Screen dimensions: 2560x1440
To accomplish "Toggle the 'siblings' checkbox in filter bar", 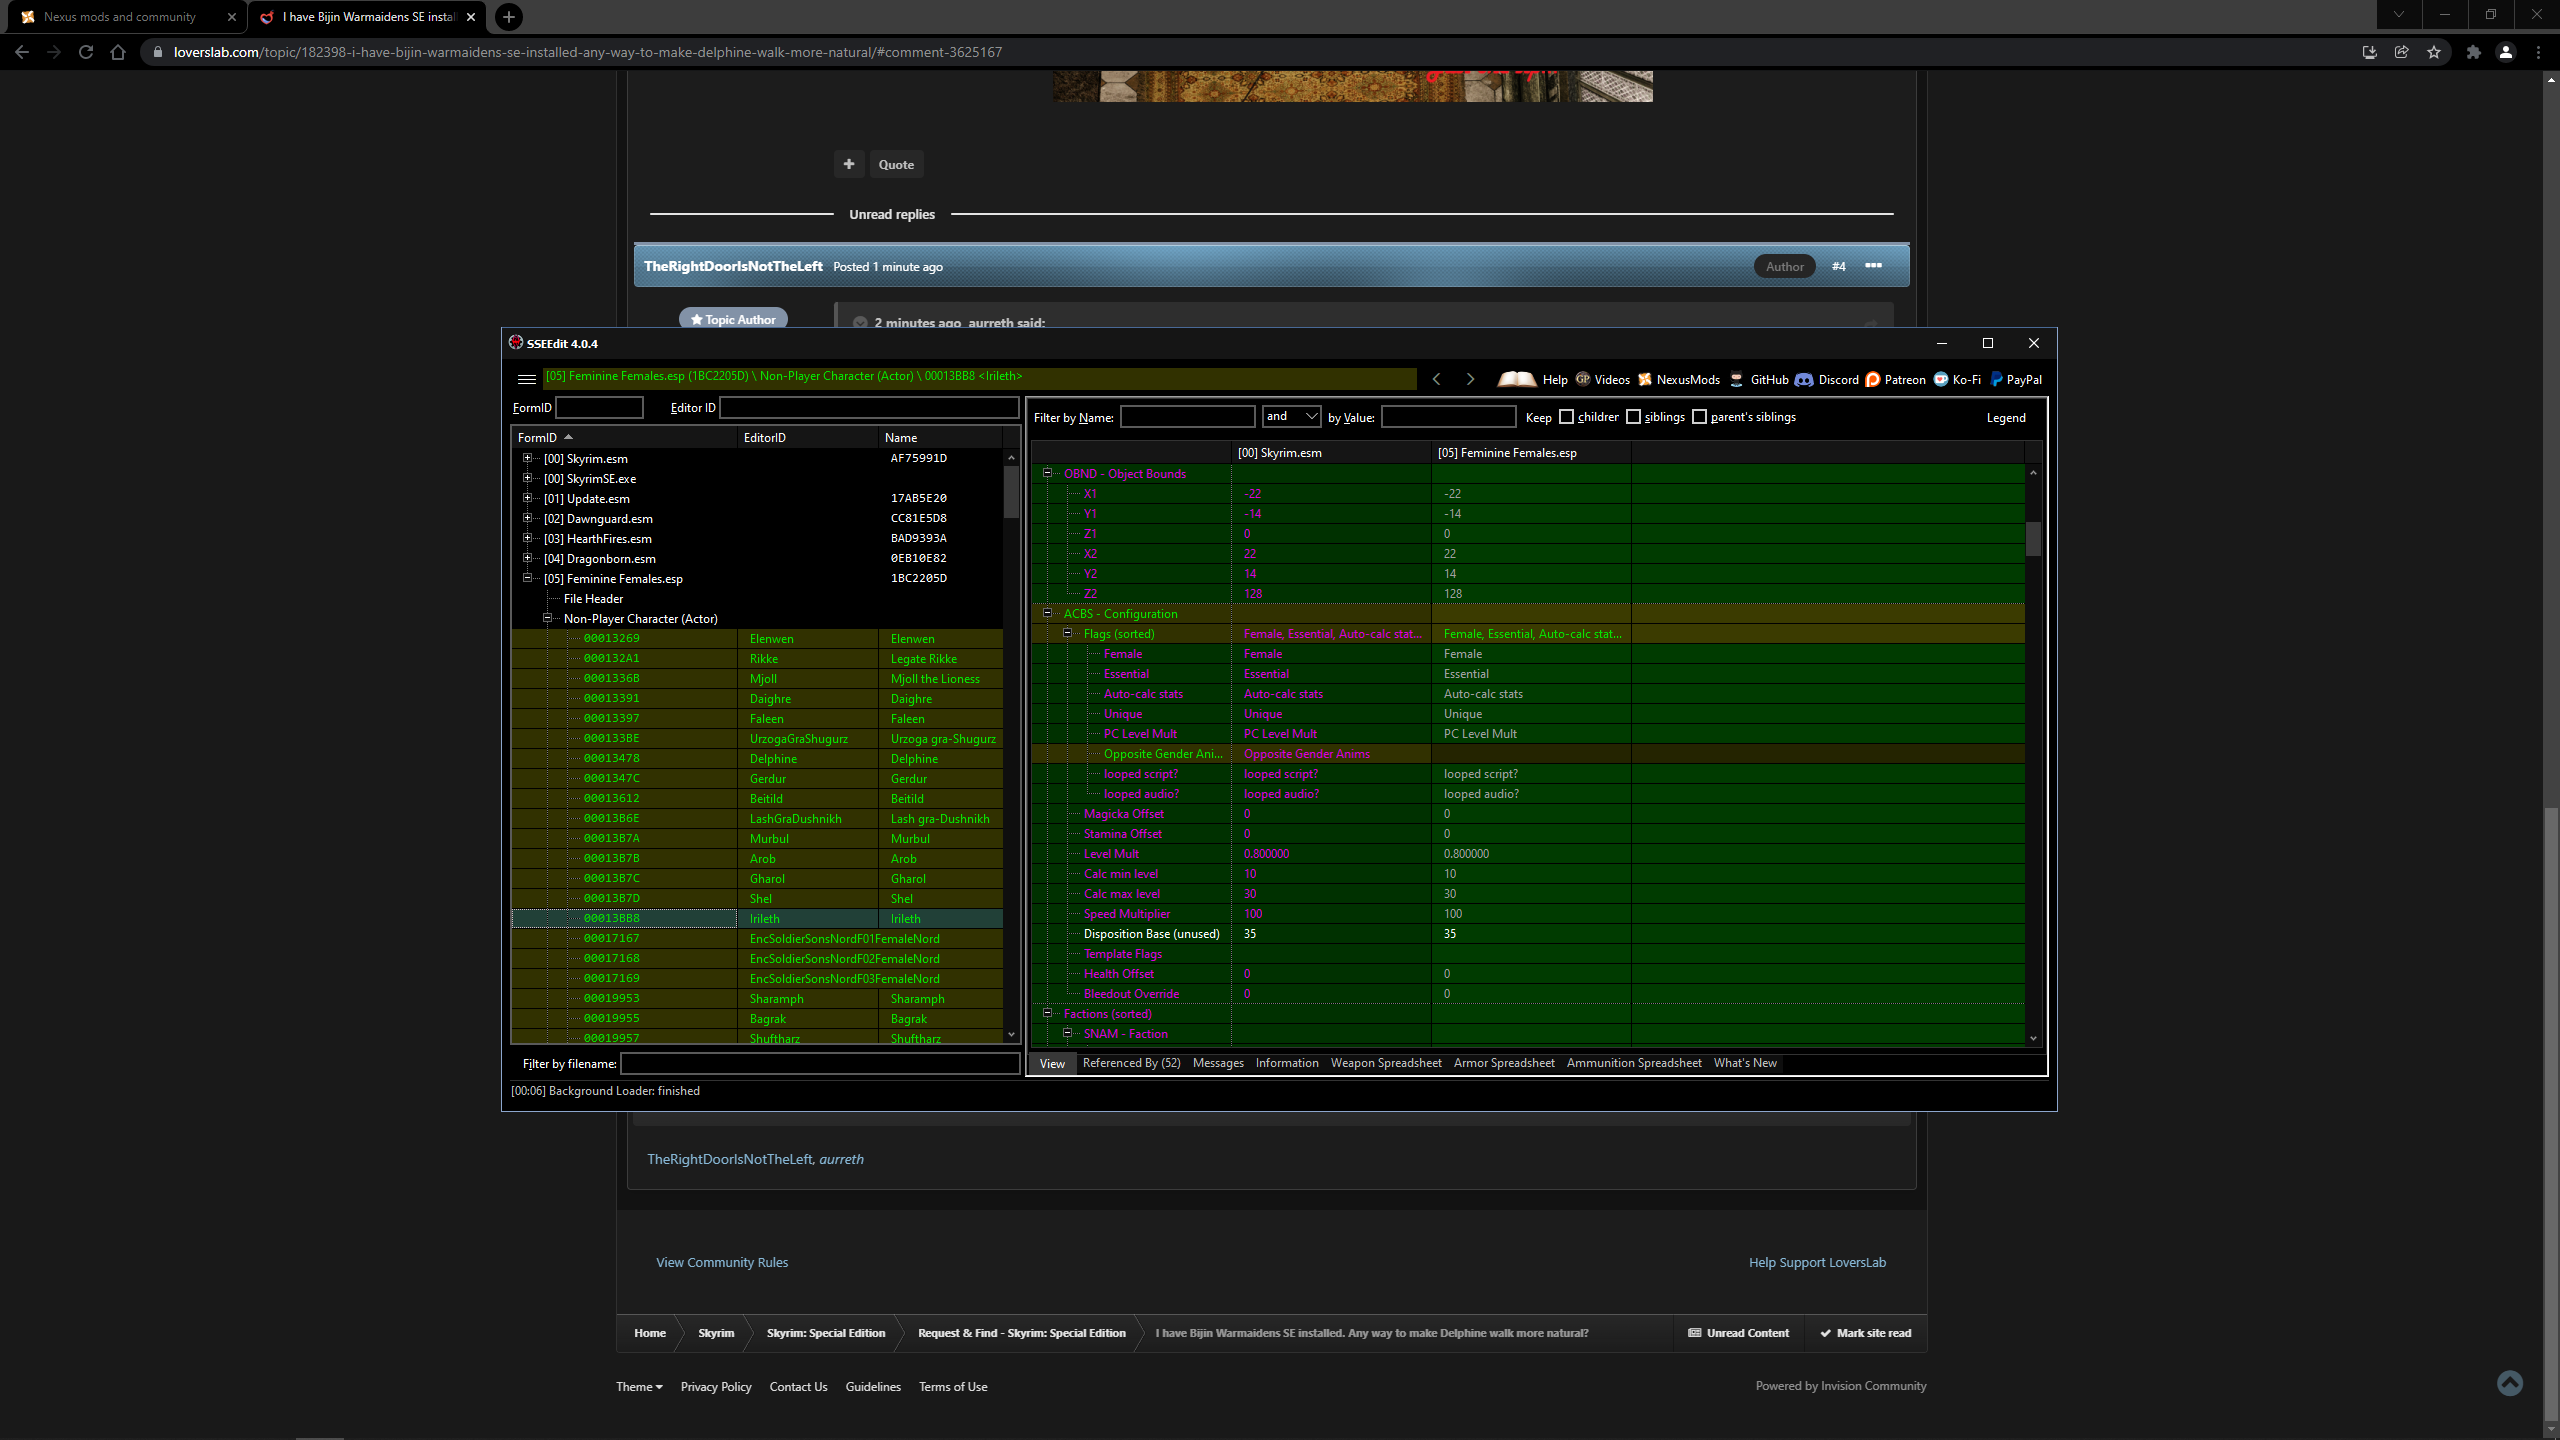I will [x=1632, y=417].
